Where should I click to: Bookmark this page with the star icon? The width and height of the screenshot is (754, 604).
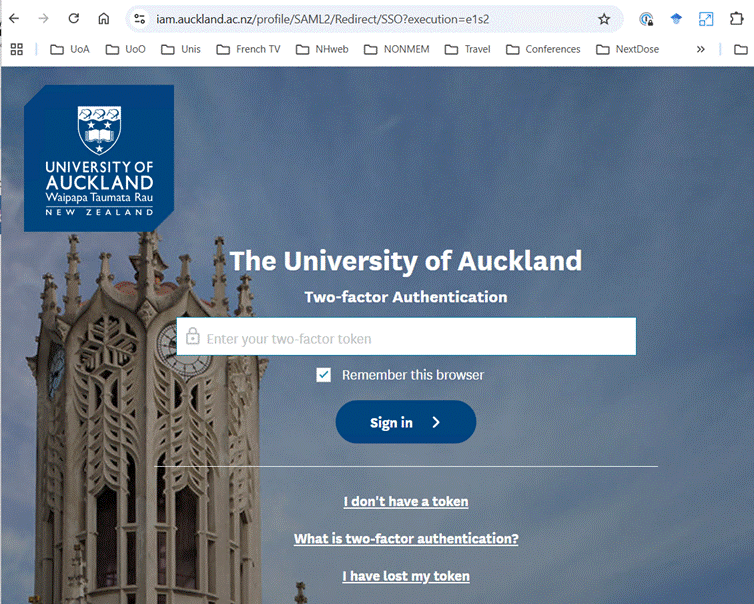(x=604, y=19)
